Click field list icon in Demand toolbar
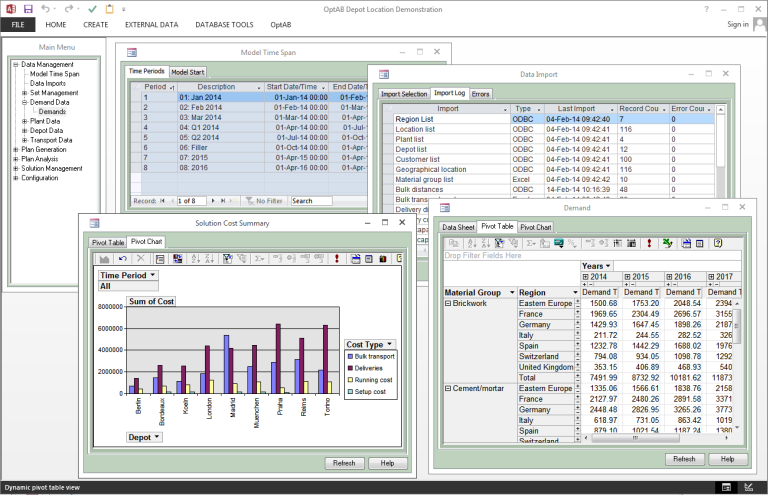768x495 pixels. tap(686, 243)
